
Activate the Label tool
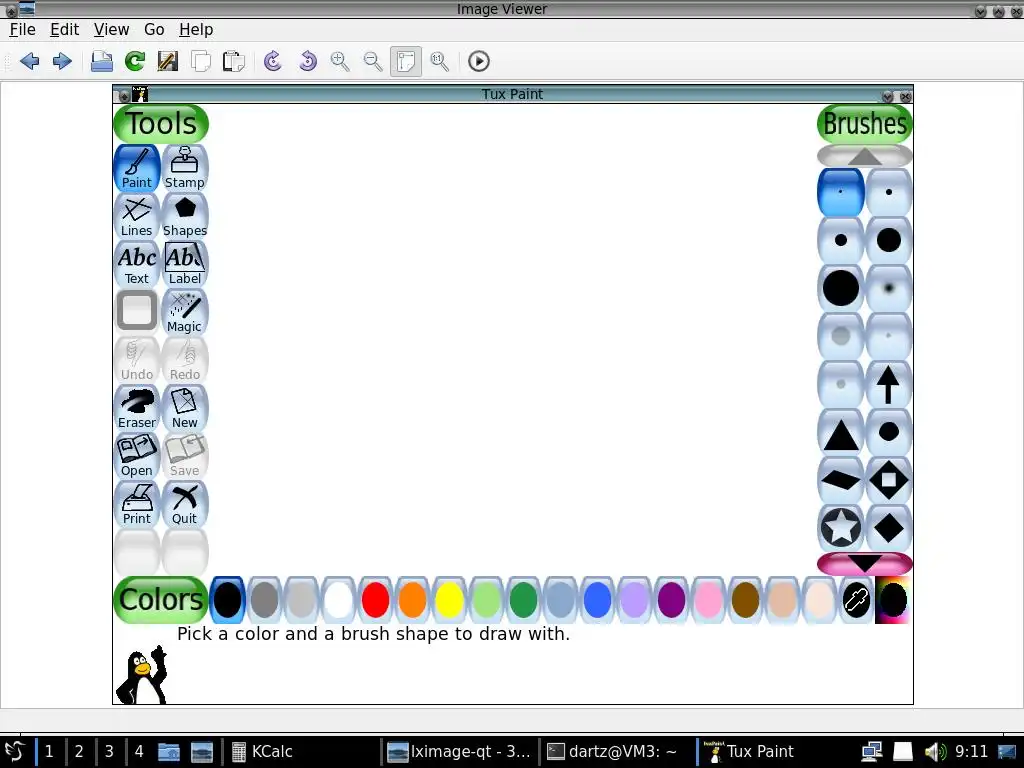pos(185,264)
